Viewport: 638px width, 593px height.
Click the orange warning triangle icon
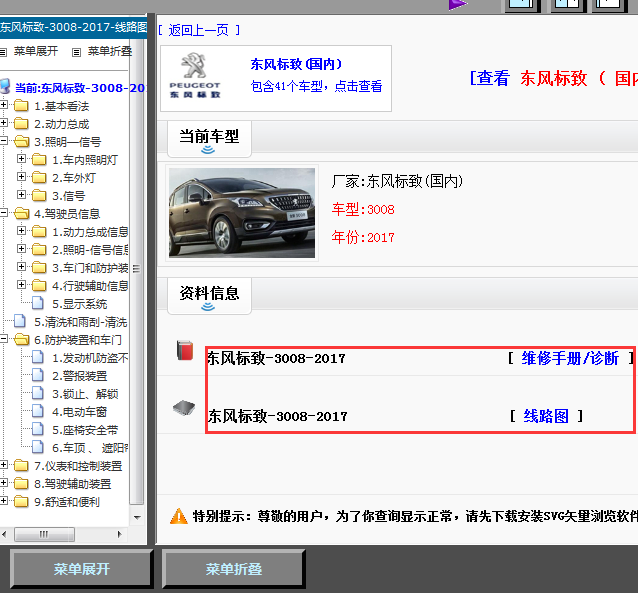tap(179, 516)
